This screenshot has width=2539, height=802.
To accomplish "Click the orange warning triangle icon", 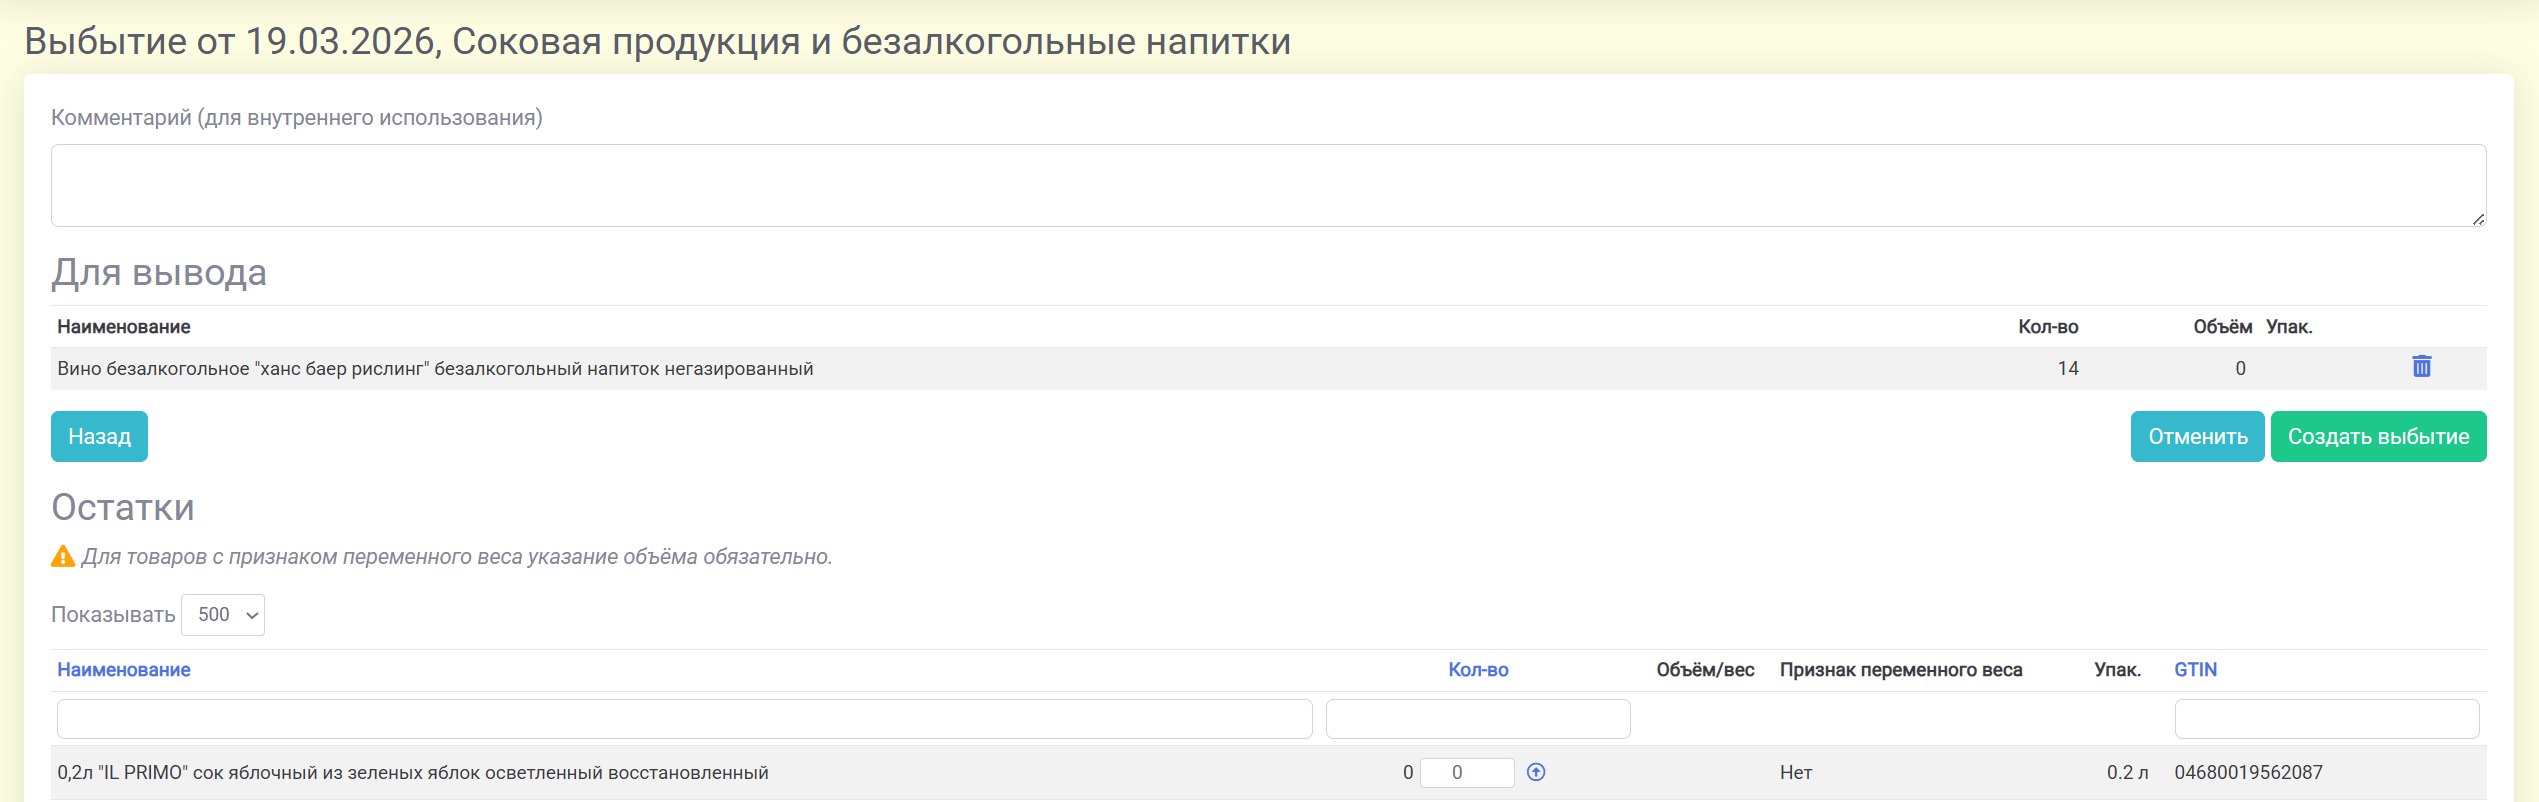I will click(x=63, y=557).
